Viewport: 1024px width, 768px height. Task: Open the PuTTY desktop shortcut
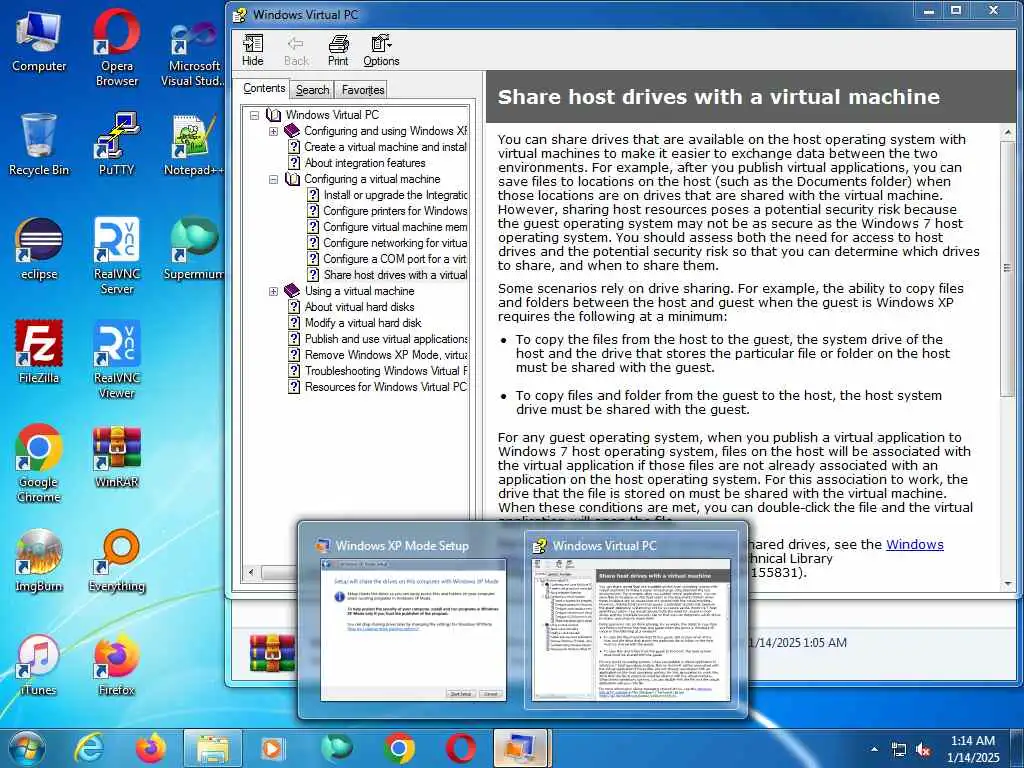pyautogui.click(x=116, y=145)
